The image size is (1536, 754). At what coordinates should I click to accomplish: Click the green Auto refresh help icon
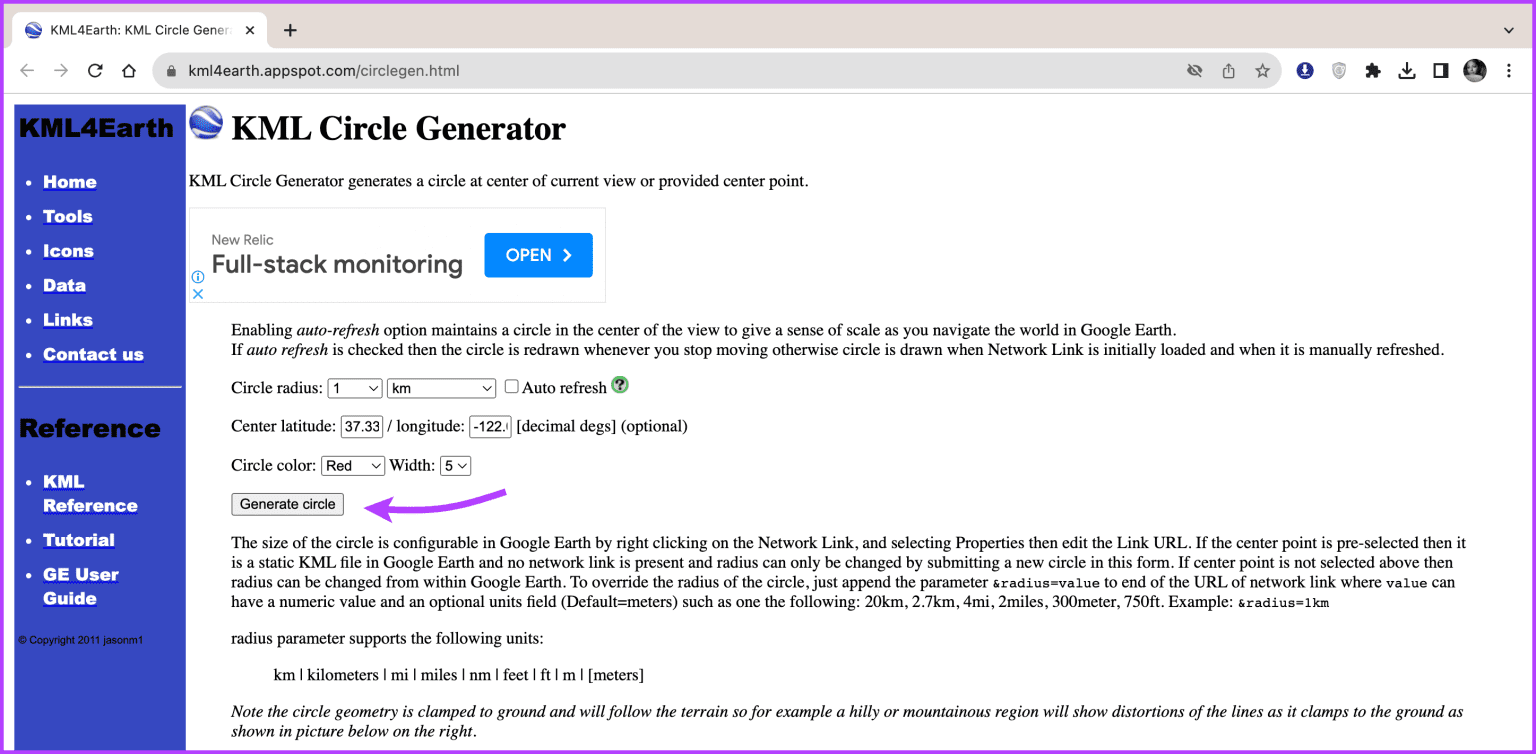coord(620,385)
